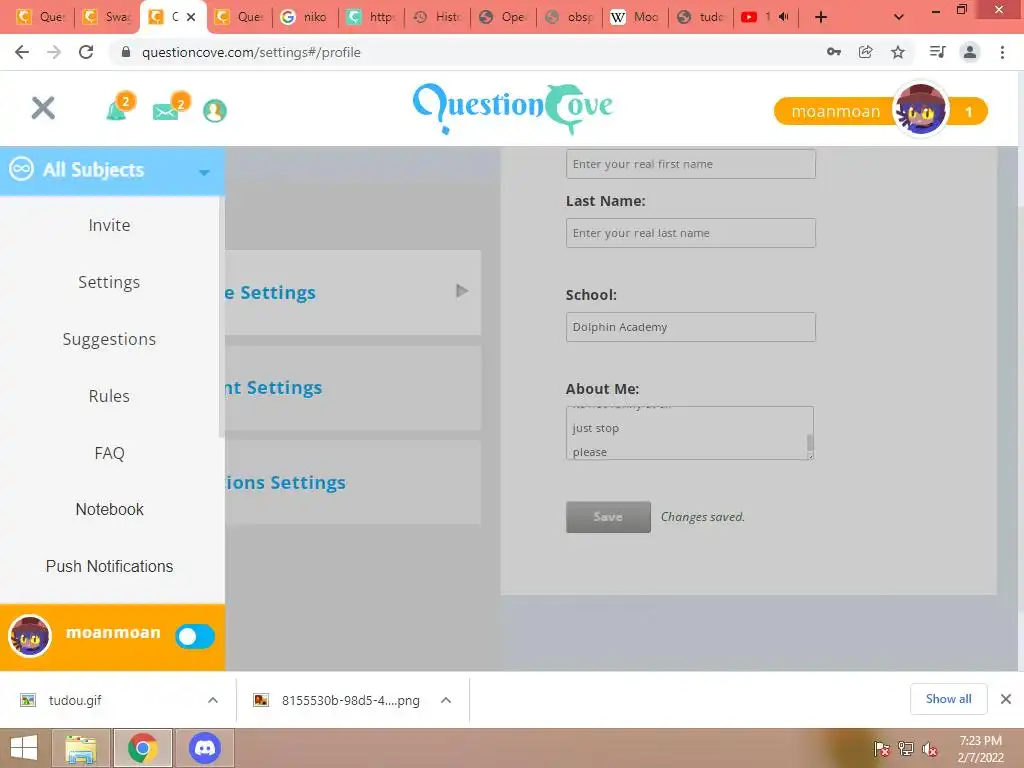Viewport: 1024px width, 768px height.
Task: Switch to the Swag tab
Action: (x=108, y=17)
